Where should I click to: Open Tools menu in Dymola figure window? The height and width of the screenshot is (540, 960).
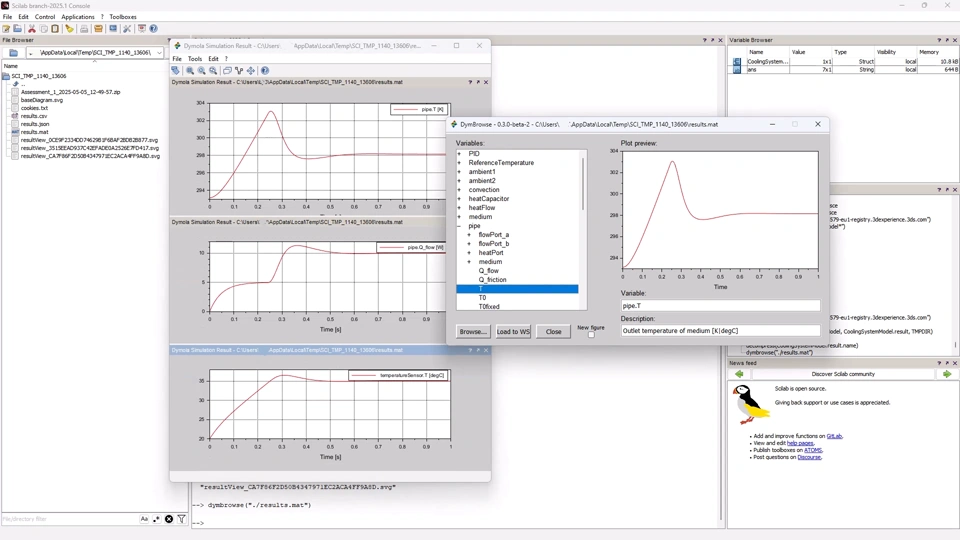click(195, 59)
